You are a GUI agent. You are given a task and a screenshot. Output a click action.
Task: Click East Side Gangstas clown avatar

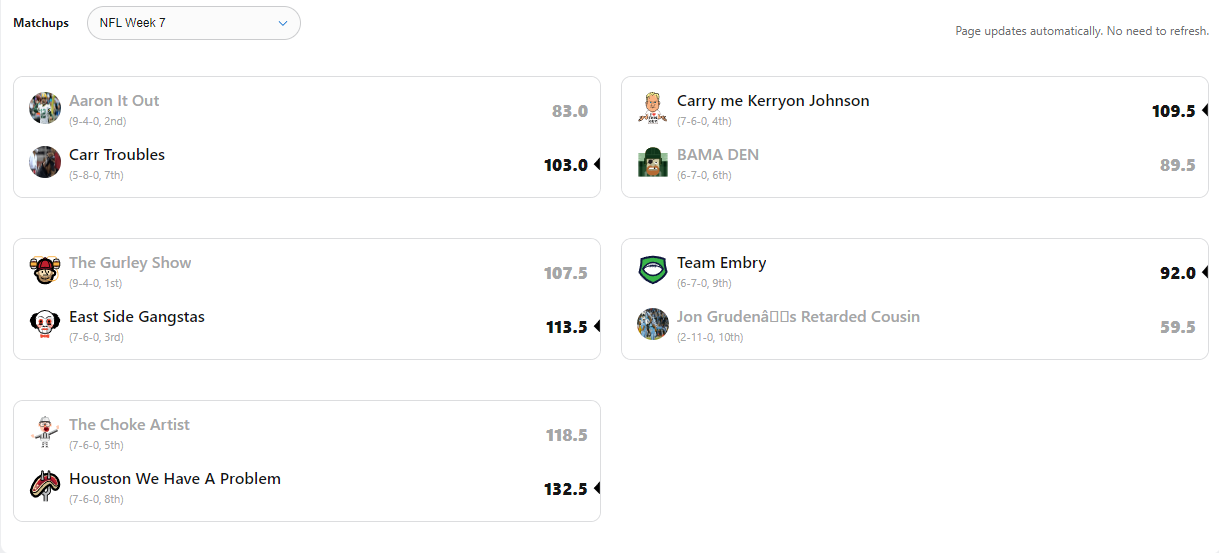click(x=45, y=324)
